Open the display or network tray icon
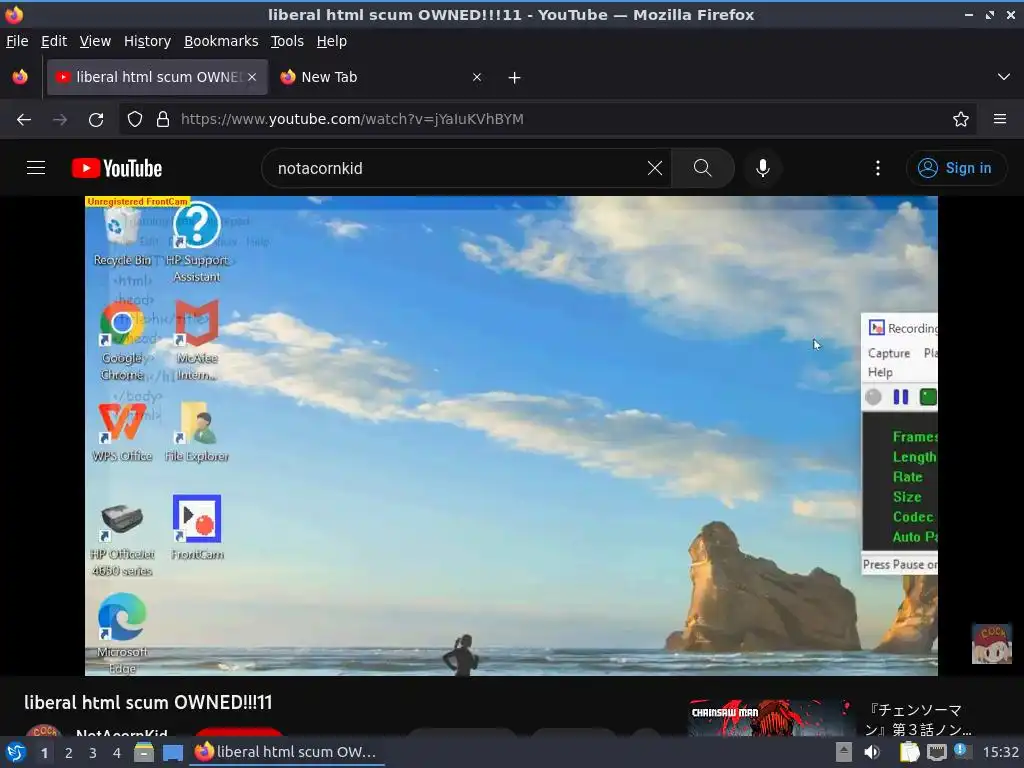Viewport: 1024px width, 768px height. (x=936, y=752)
